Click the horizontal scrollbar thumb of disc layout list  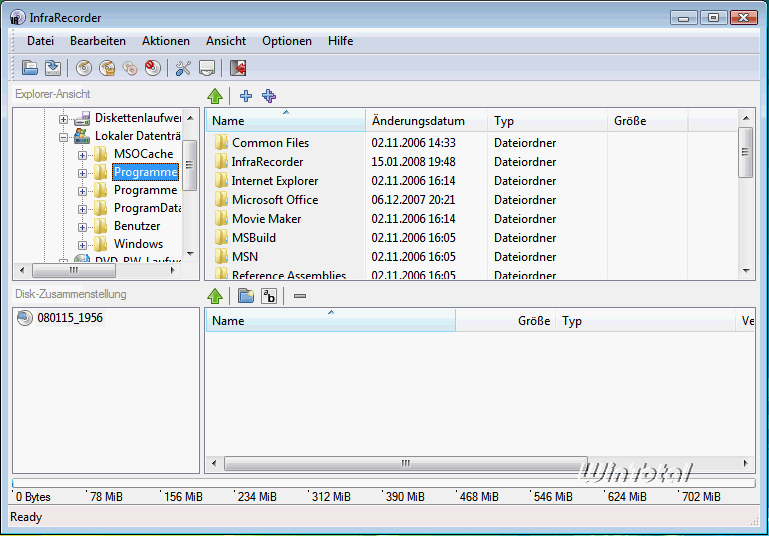(406, 463)
